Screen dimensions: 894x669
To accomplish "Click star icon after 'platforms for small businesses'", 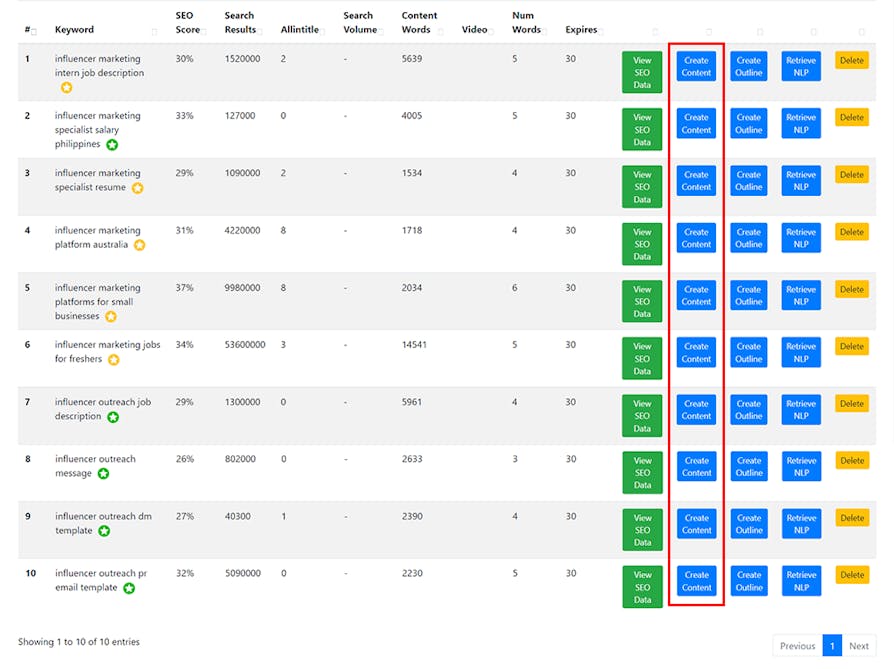I will (111, 317).
